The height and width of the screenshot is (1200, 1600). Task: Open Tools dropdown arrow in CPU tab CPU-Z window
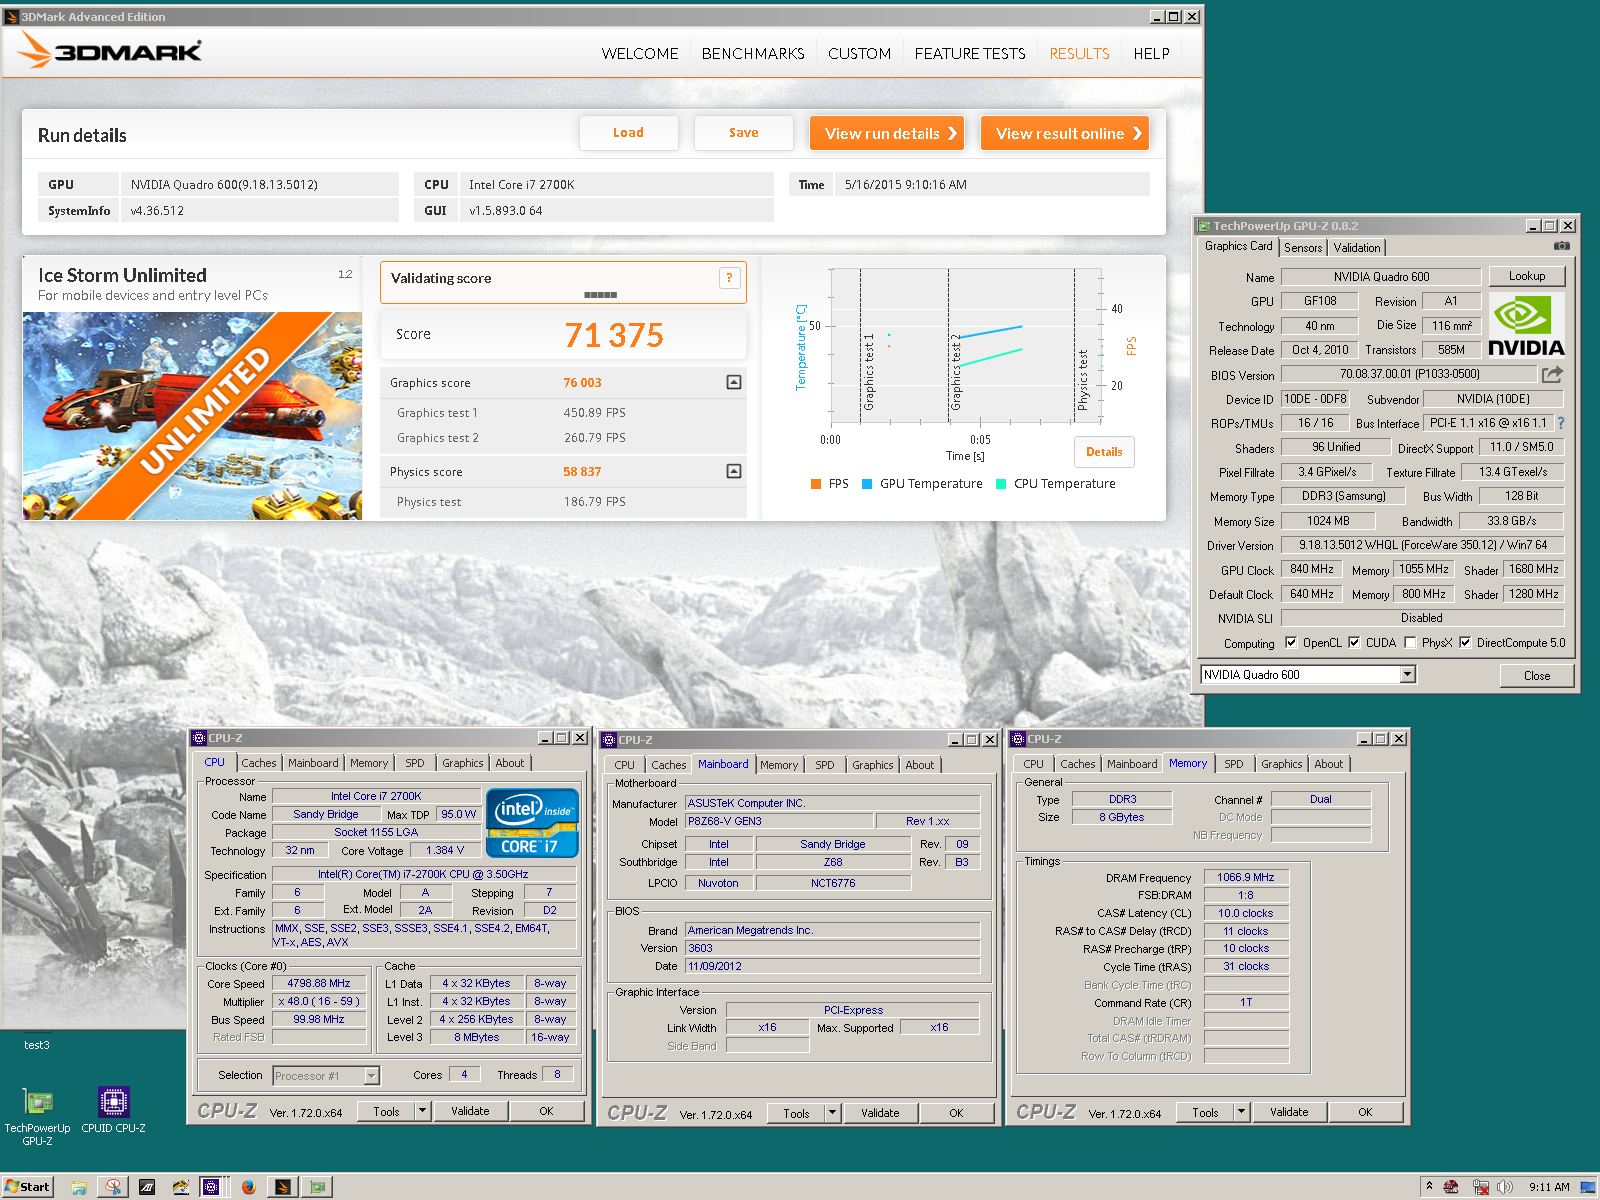[422, 1111]
